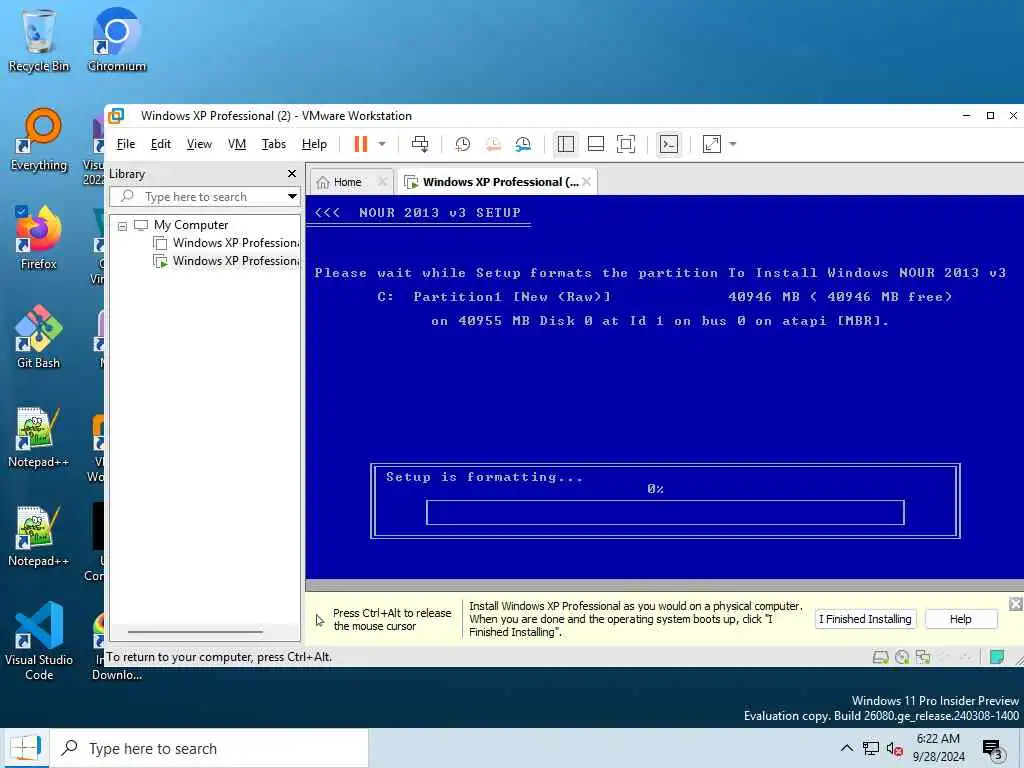Image resolution: width=1024 pixels, height=768 pixels.
Task: Open the upper Notepad++ desktop shortcut
Action: (x=39, y=438)
